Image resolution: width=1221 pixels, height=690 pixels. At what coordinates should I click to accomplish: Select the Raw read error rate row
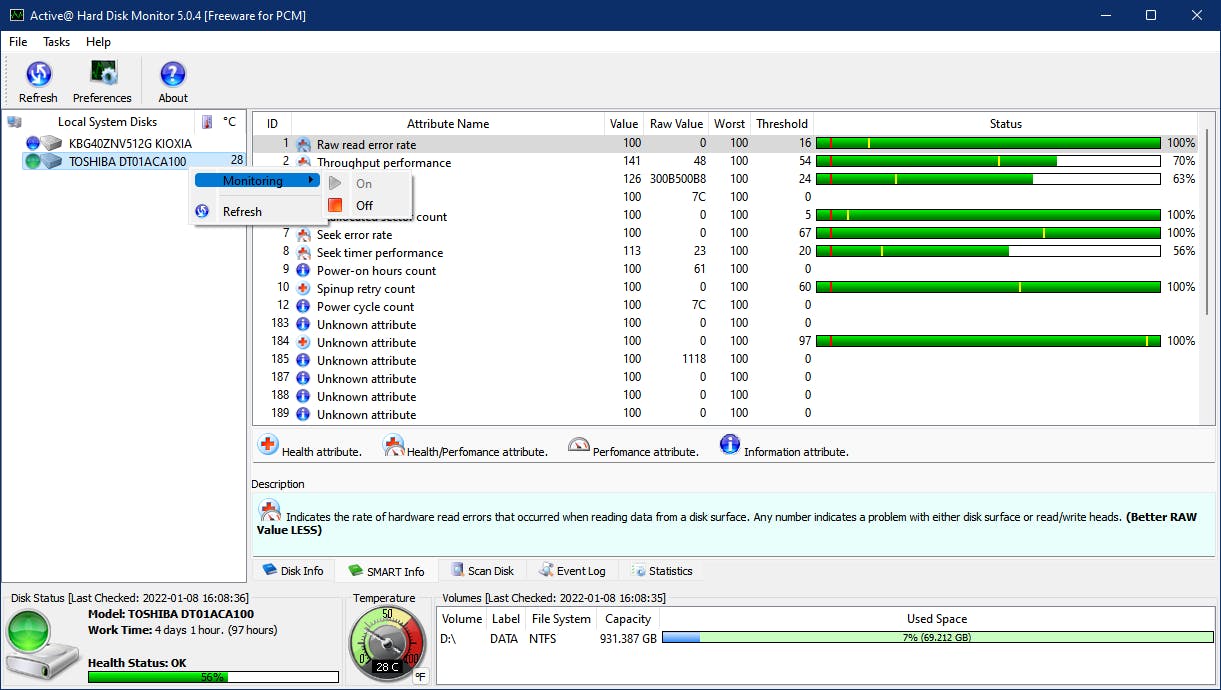[725, 145]
